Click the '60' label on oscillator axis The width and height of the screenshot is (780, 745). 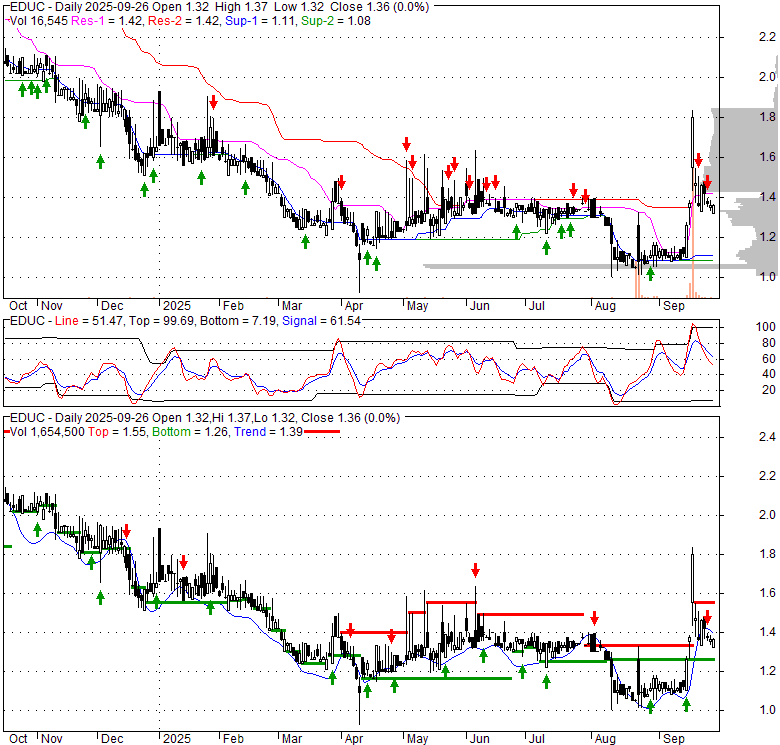pos(769,359)
